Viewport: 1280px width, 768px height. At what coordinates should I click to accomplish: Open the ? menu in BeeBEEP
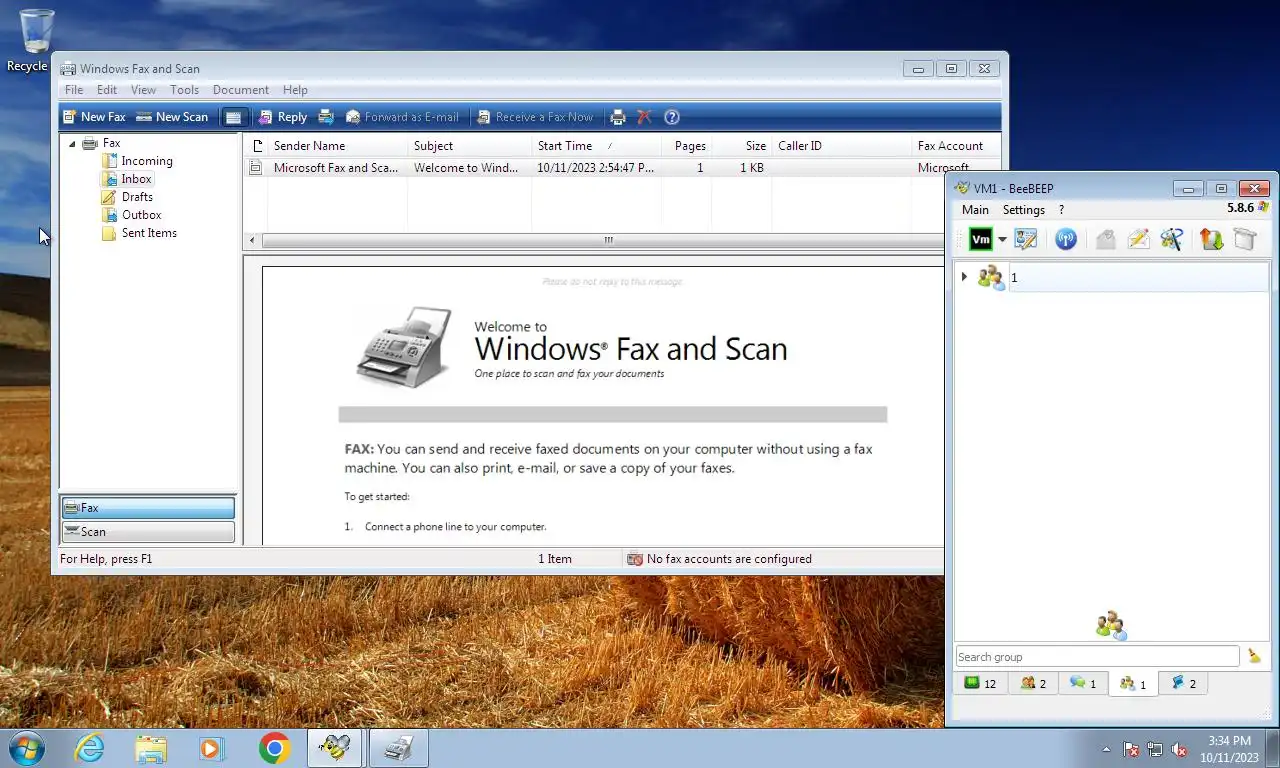tap(1061, 210)
